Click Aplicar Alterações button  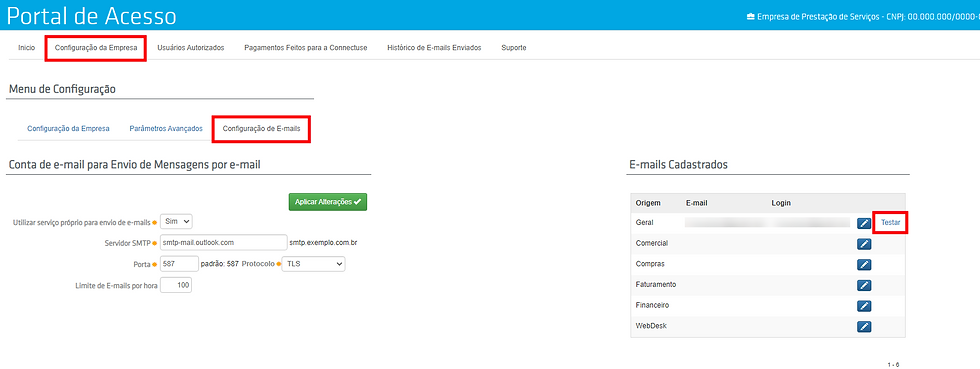point(328,202)
